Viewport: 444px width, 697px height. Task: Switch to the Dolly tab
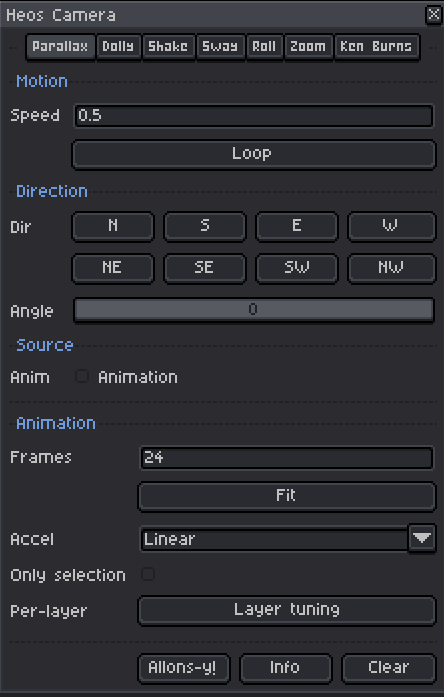click(118, 46)
